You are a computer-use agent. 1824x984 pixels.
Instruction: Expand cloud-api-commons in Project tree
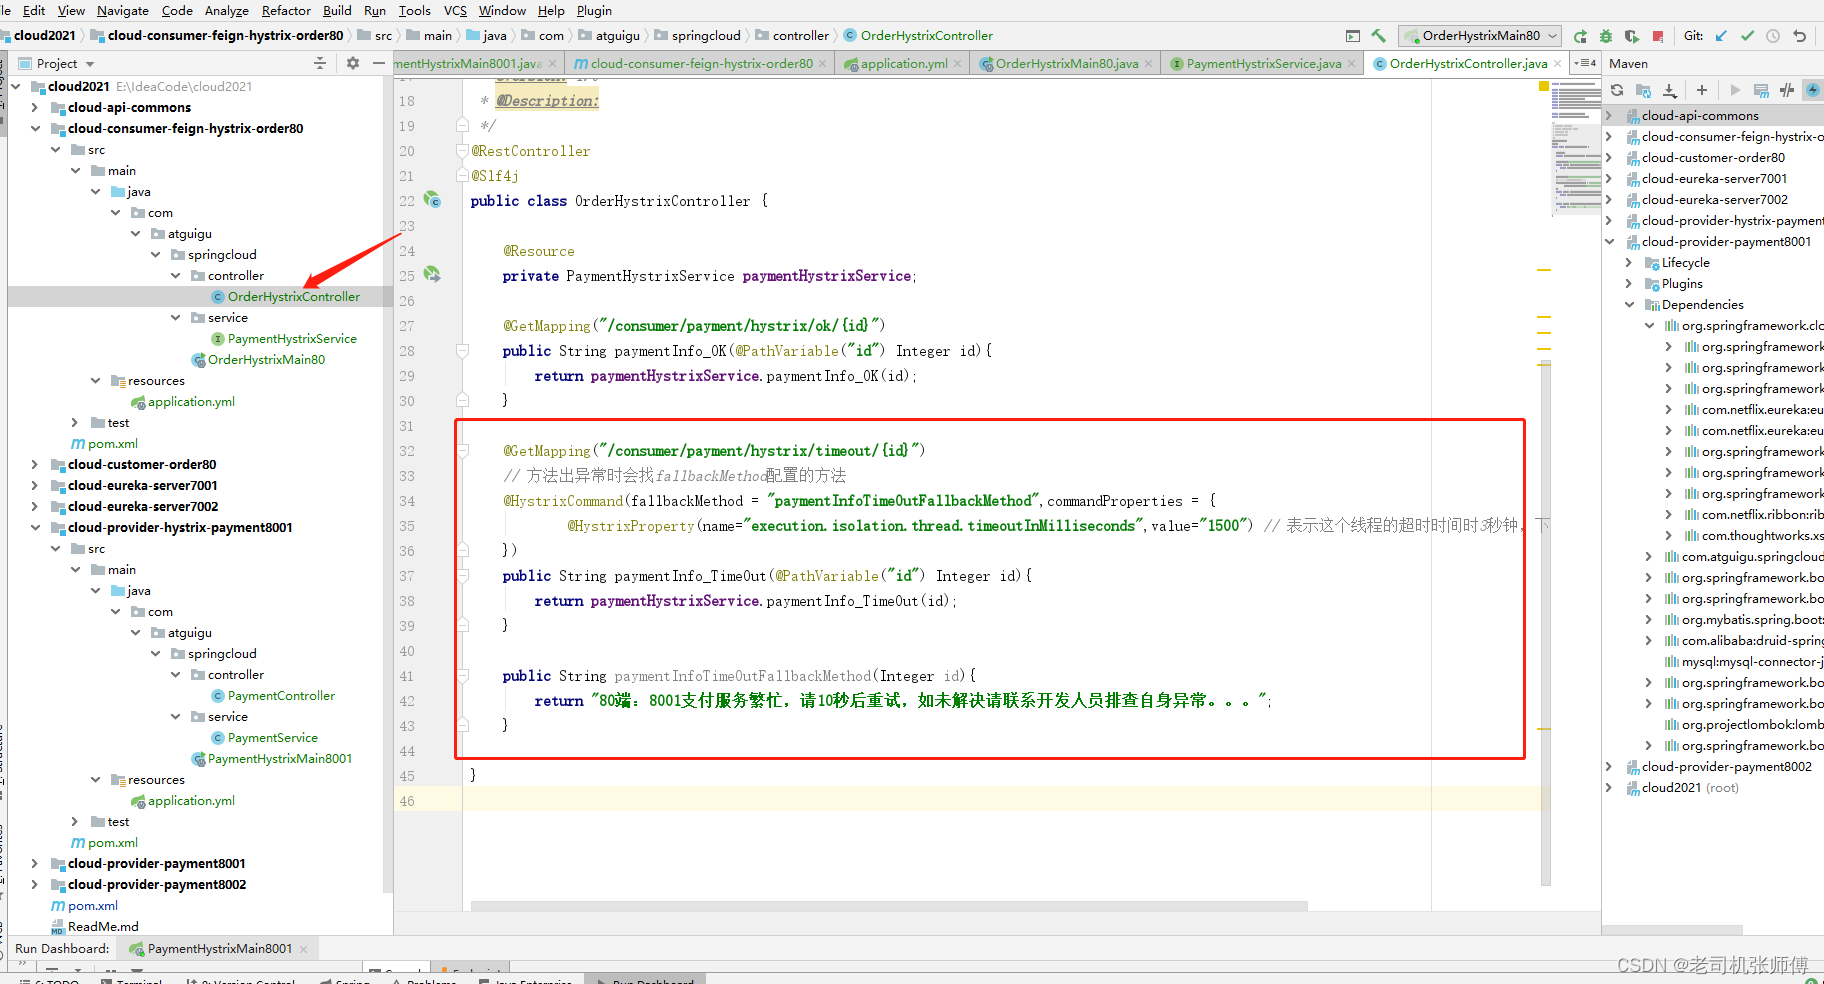pyautogui.click(x=35, y=107)
